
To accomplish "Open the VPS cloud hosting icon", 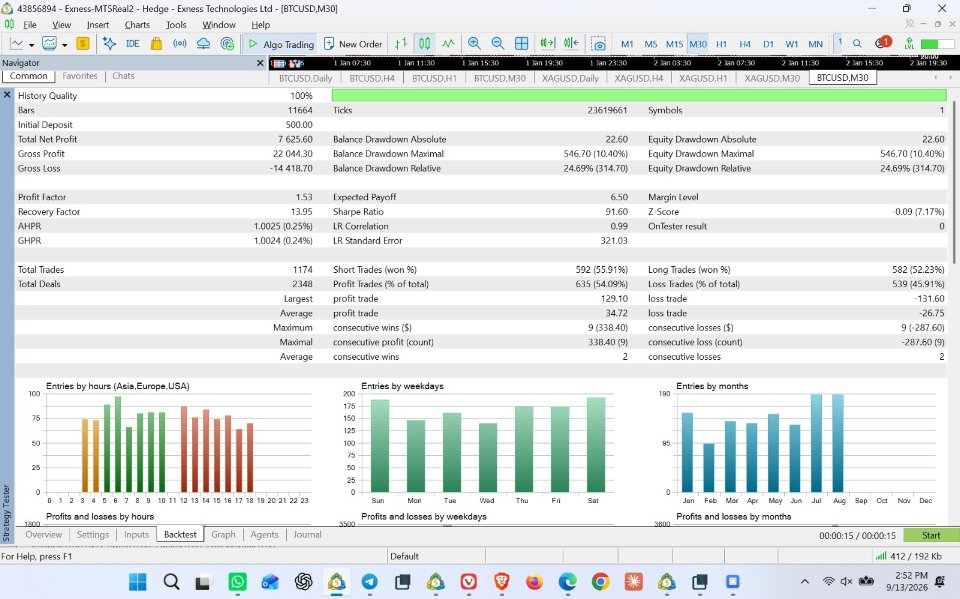I will pyautogui.click(x=203, y=43).
